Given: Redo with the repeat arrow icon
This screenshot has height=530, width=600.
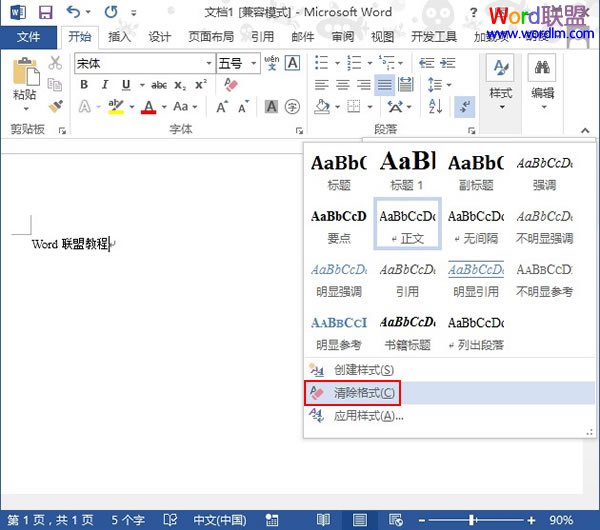Looking at the screenshot, I should 111,12.
